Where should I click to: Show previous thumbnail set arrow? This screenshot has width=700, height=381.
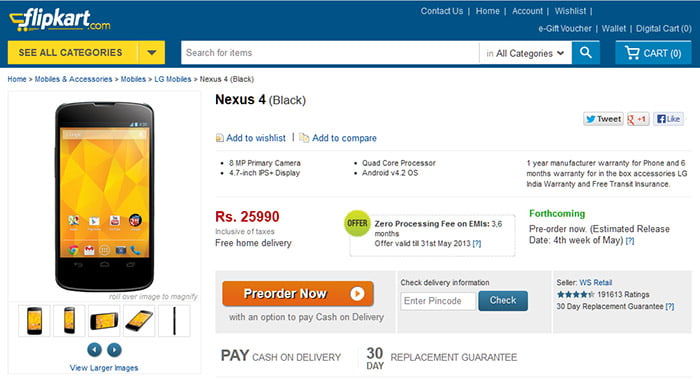point(94,349)
